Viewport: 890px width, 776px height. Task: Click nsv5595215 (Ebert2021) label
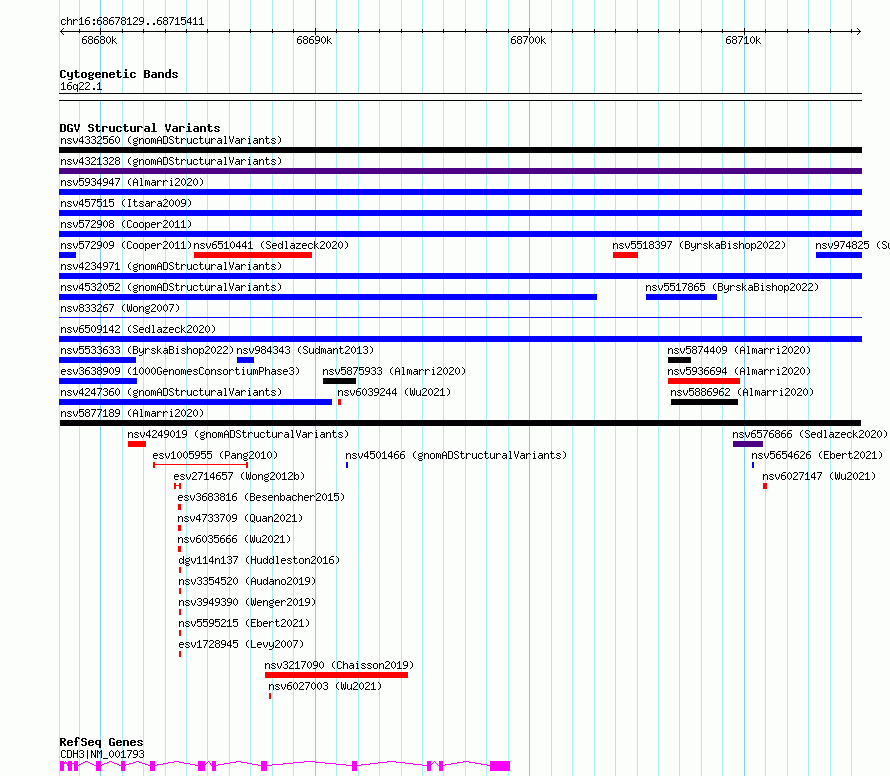244,623
